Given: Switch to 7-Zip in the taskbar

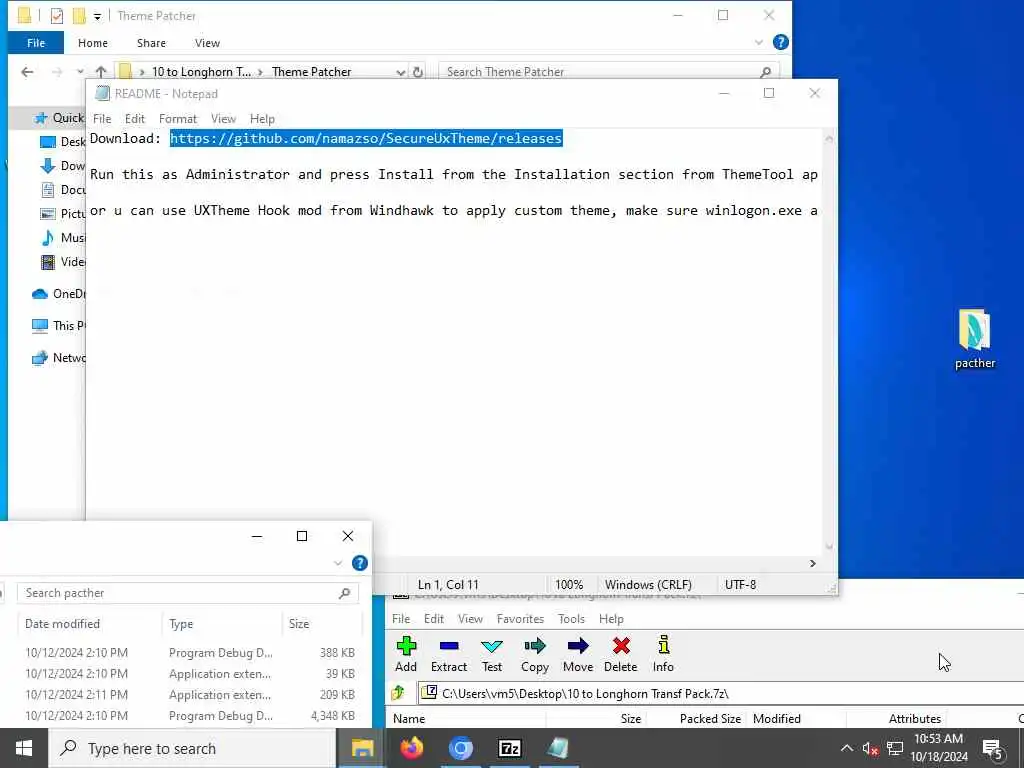Looking at the screenshot, I should 509,748.
